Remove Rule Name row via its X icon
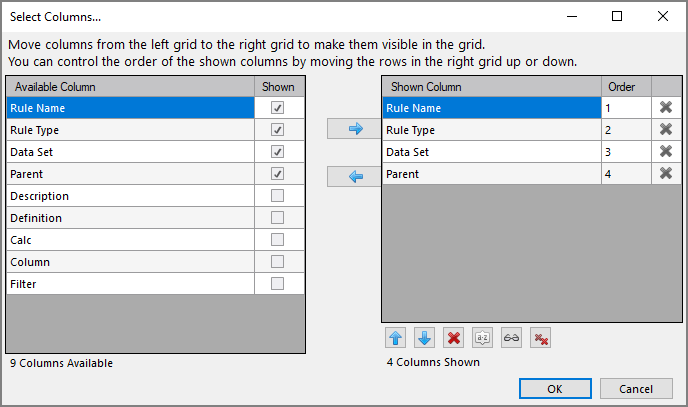 point(666,107)
